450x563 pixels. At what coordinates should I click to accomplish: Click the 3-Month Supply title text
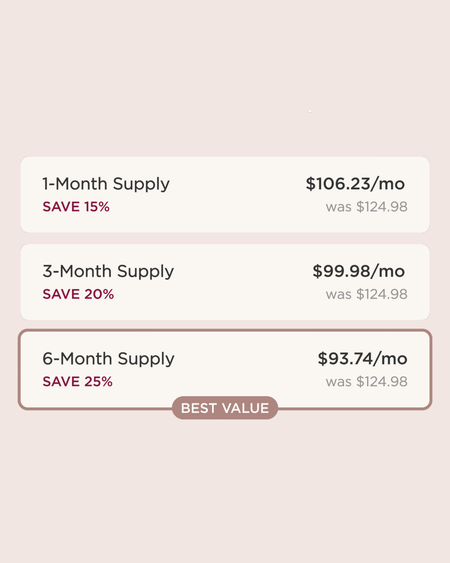click(108, 272)
